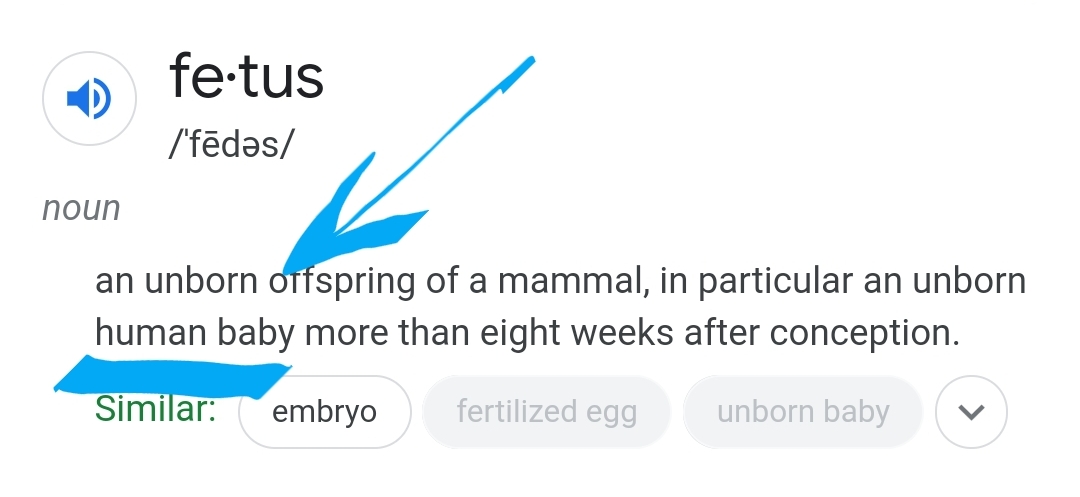Click the phonetic spelling /ˈfēdəs/
The height and width of the screenshot is (497, 1080).
click(x=231, y=145)
